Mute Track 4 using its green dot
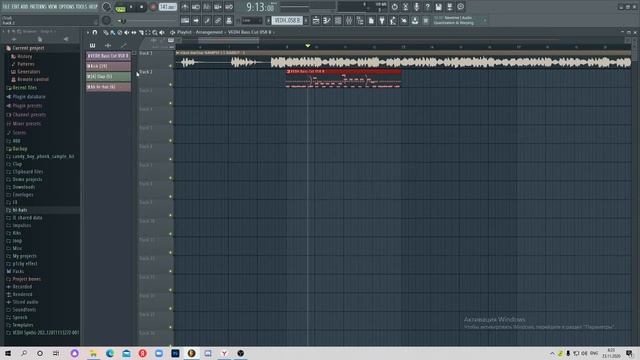Image resolution: width=640 pixels, height=360 pixels. [171, 122]
